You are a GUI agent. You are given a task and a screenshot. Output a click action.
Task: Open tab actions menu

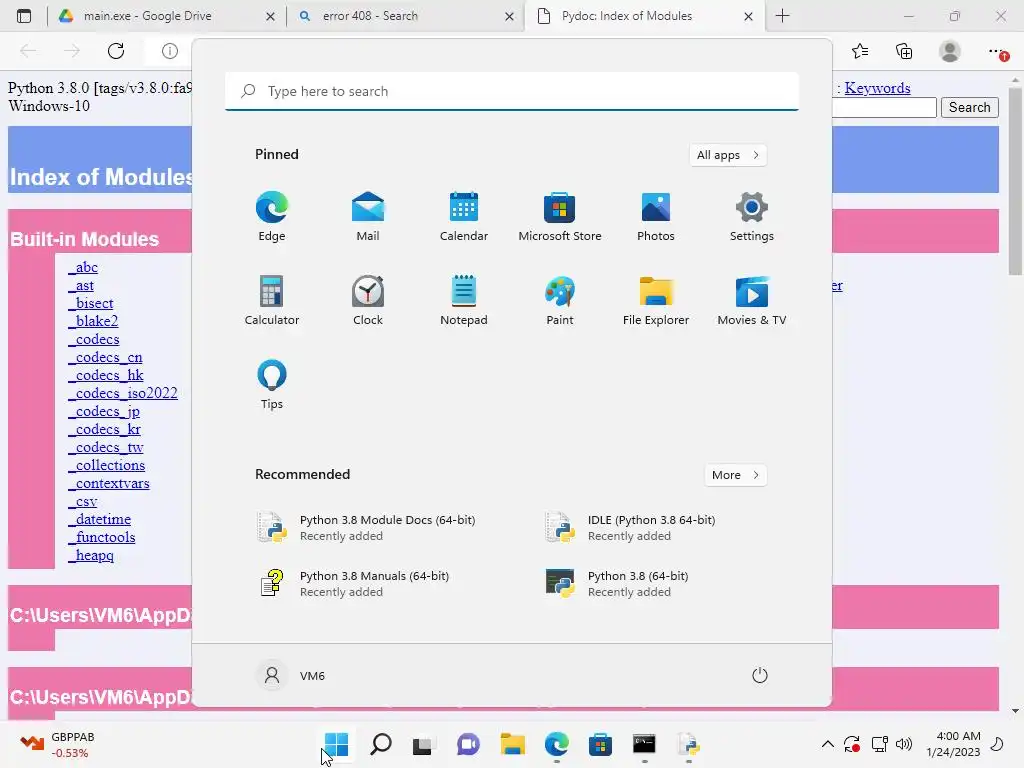(x=24, y=16)
